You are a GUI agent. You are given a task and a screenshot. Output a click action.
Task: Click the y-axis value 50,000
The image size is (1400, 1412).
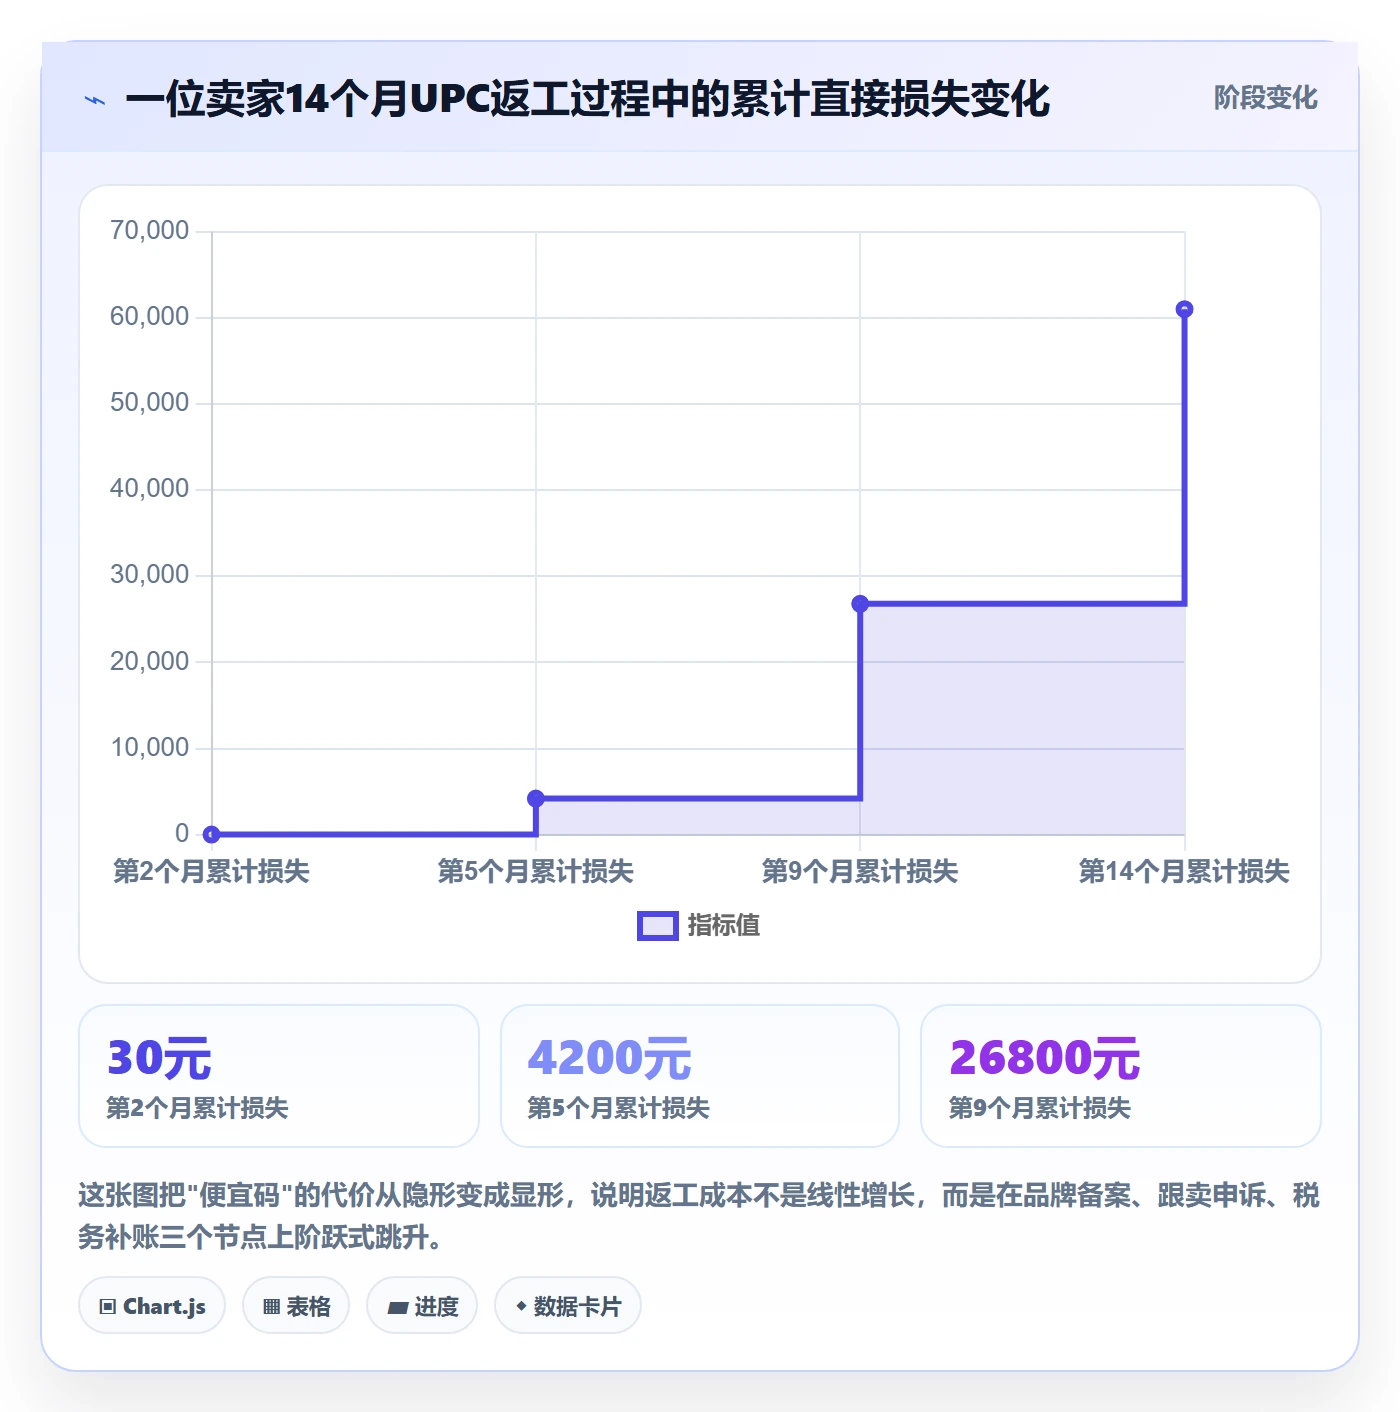[149, 403]
